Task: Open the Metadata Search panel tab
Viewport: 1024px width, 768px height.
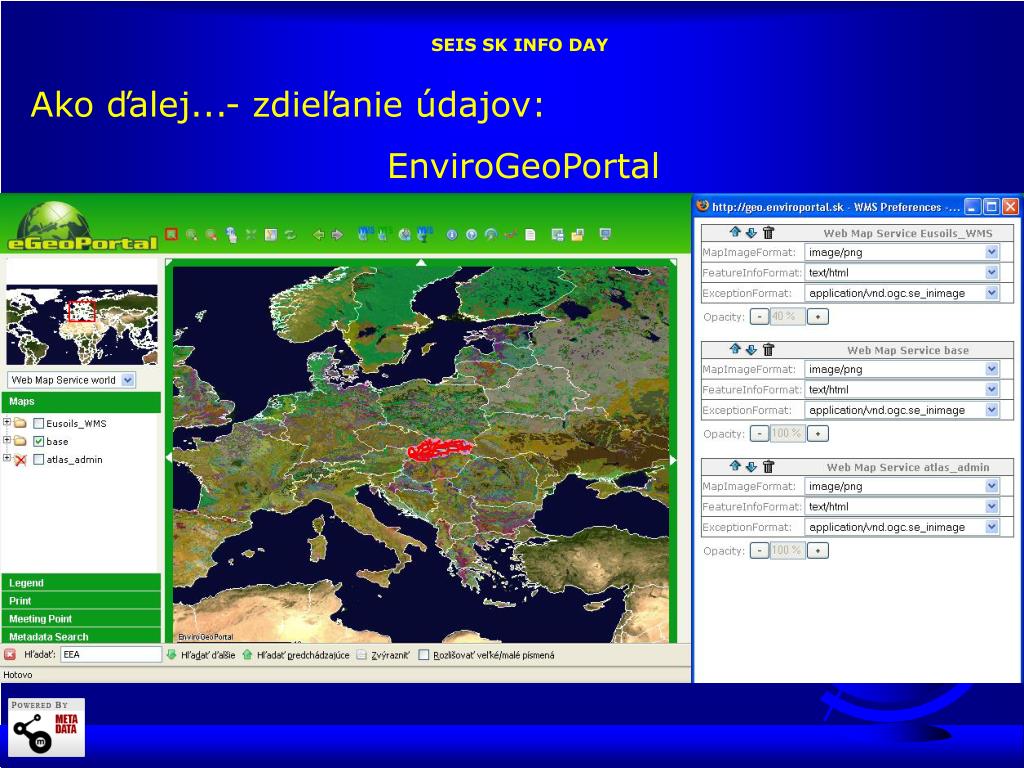Action: [x=81, y=636]
